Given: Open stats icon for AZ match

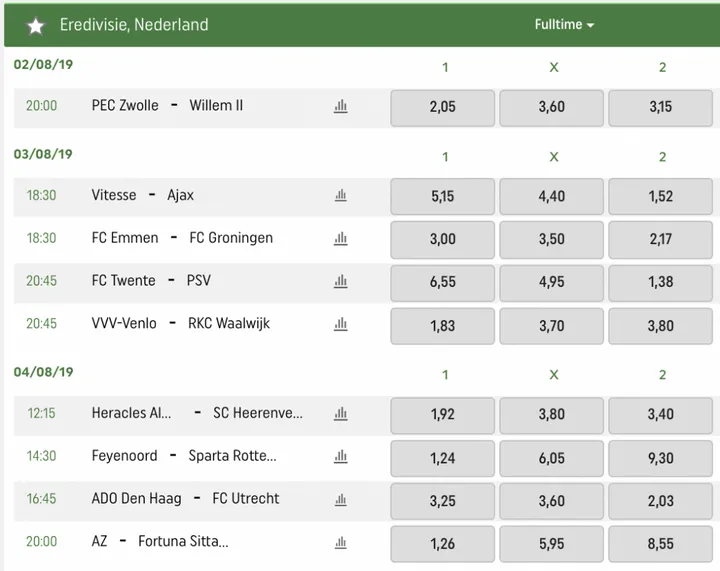Looking at the screenshot, I should coord(341,542).
